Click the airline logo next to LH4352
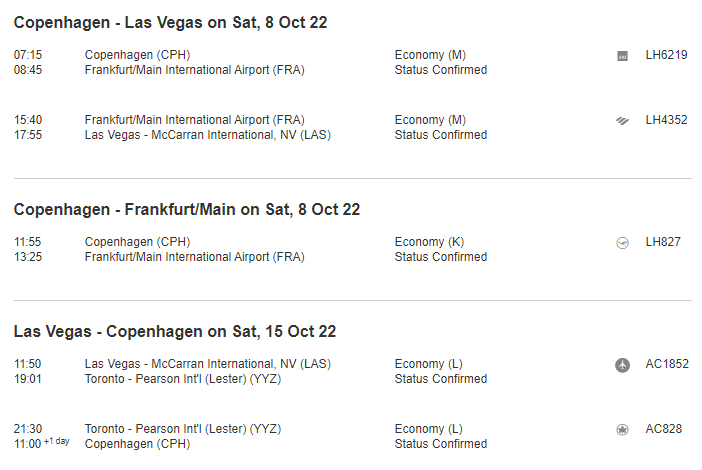 click(622, 121)
